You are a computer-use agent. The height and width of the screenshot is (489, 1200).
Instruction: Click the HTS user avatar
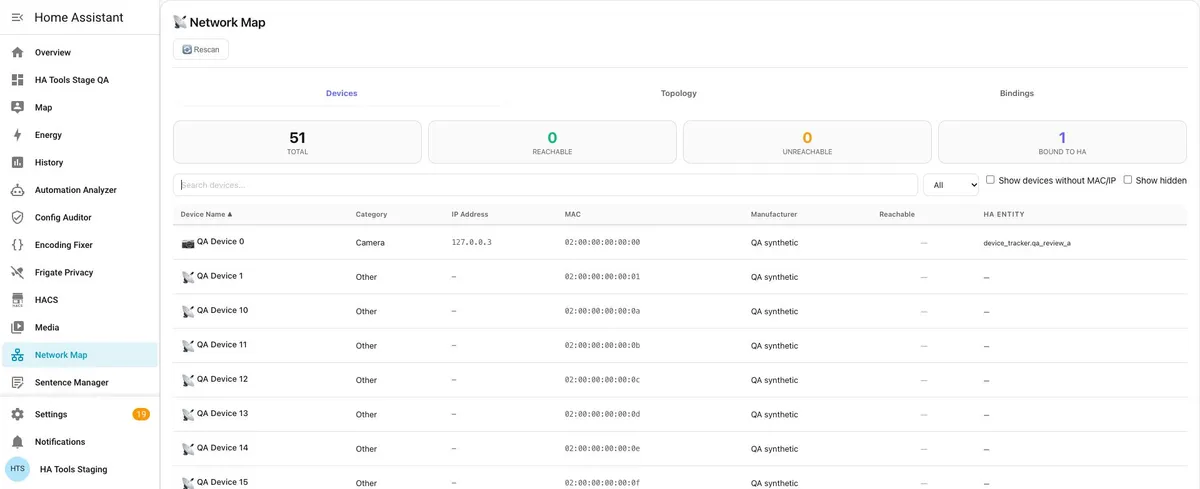(x=18, y=469)
